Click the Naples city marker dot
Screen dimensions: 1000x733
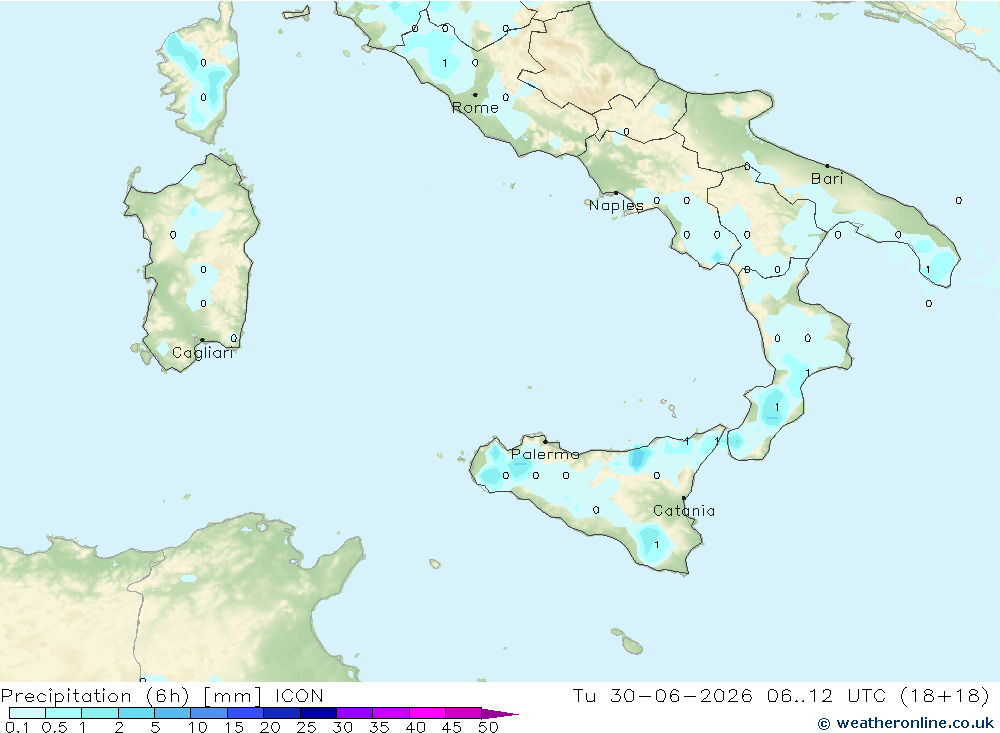pos(616,193)
